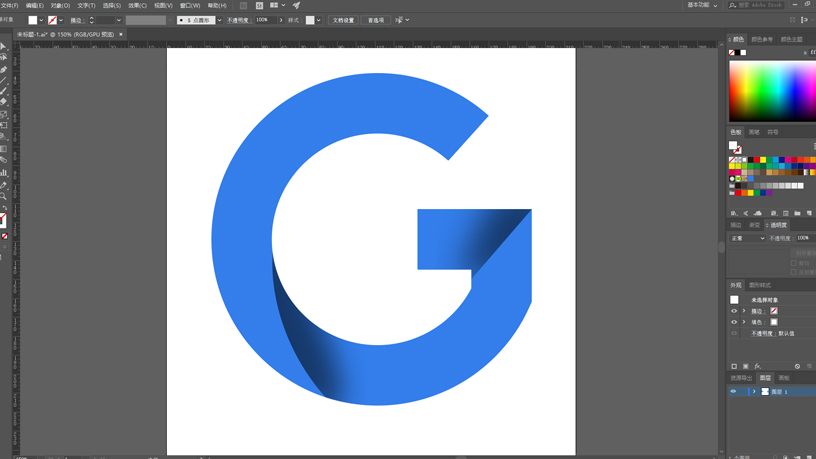
Task: Select the Selection arrow tool
Action: [3, 46]
